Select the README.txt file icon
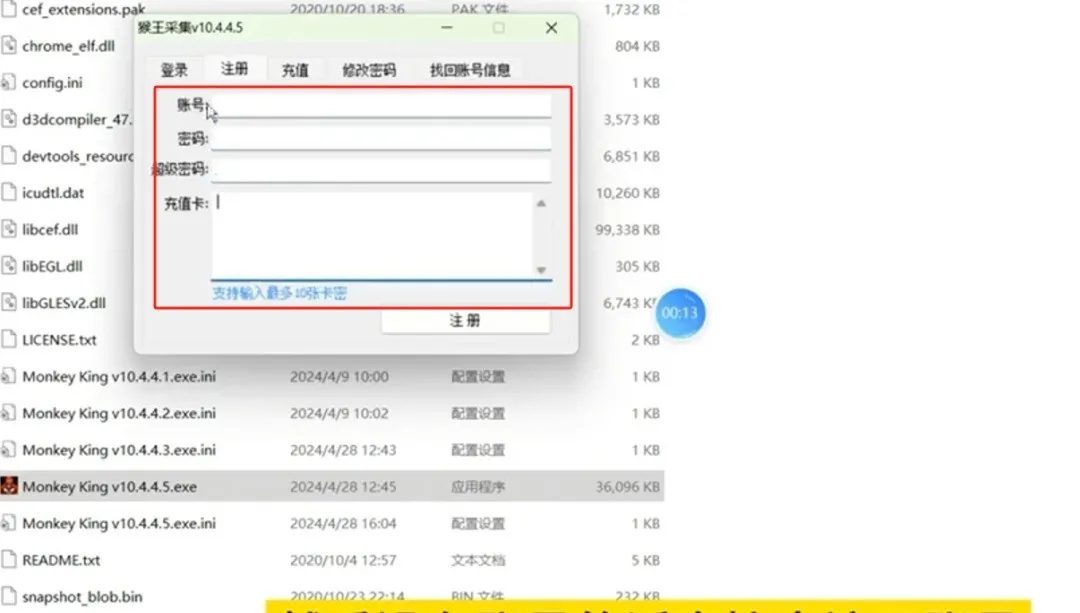This screenshot has height=613, width=1080. click(9, 560)
